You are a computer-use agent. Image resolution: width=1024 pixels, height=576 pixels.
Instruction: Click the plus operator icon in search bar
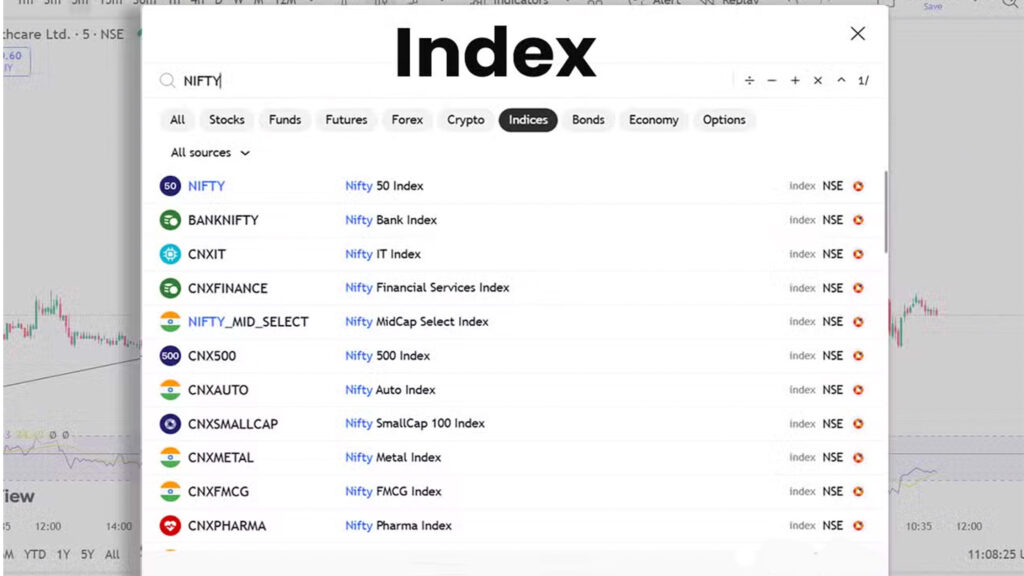click(795, 80)
